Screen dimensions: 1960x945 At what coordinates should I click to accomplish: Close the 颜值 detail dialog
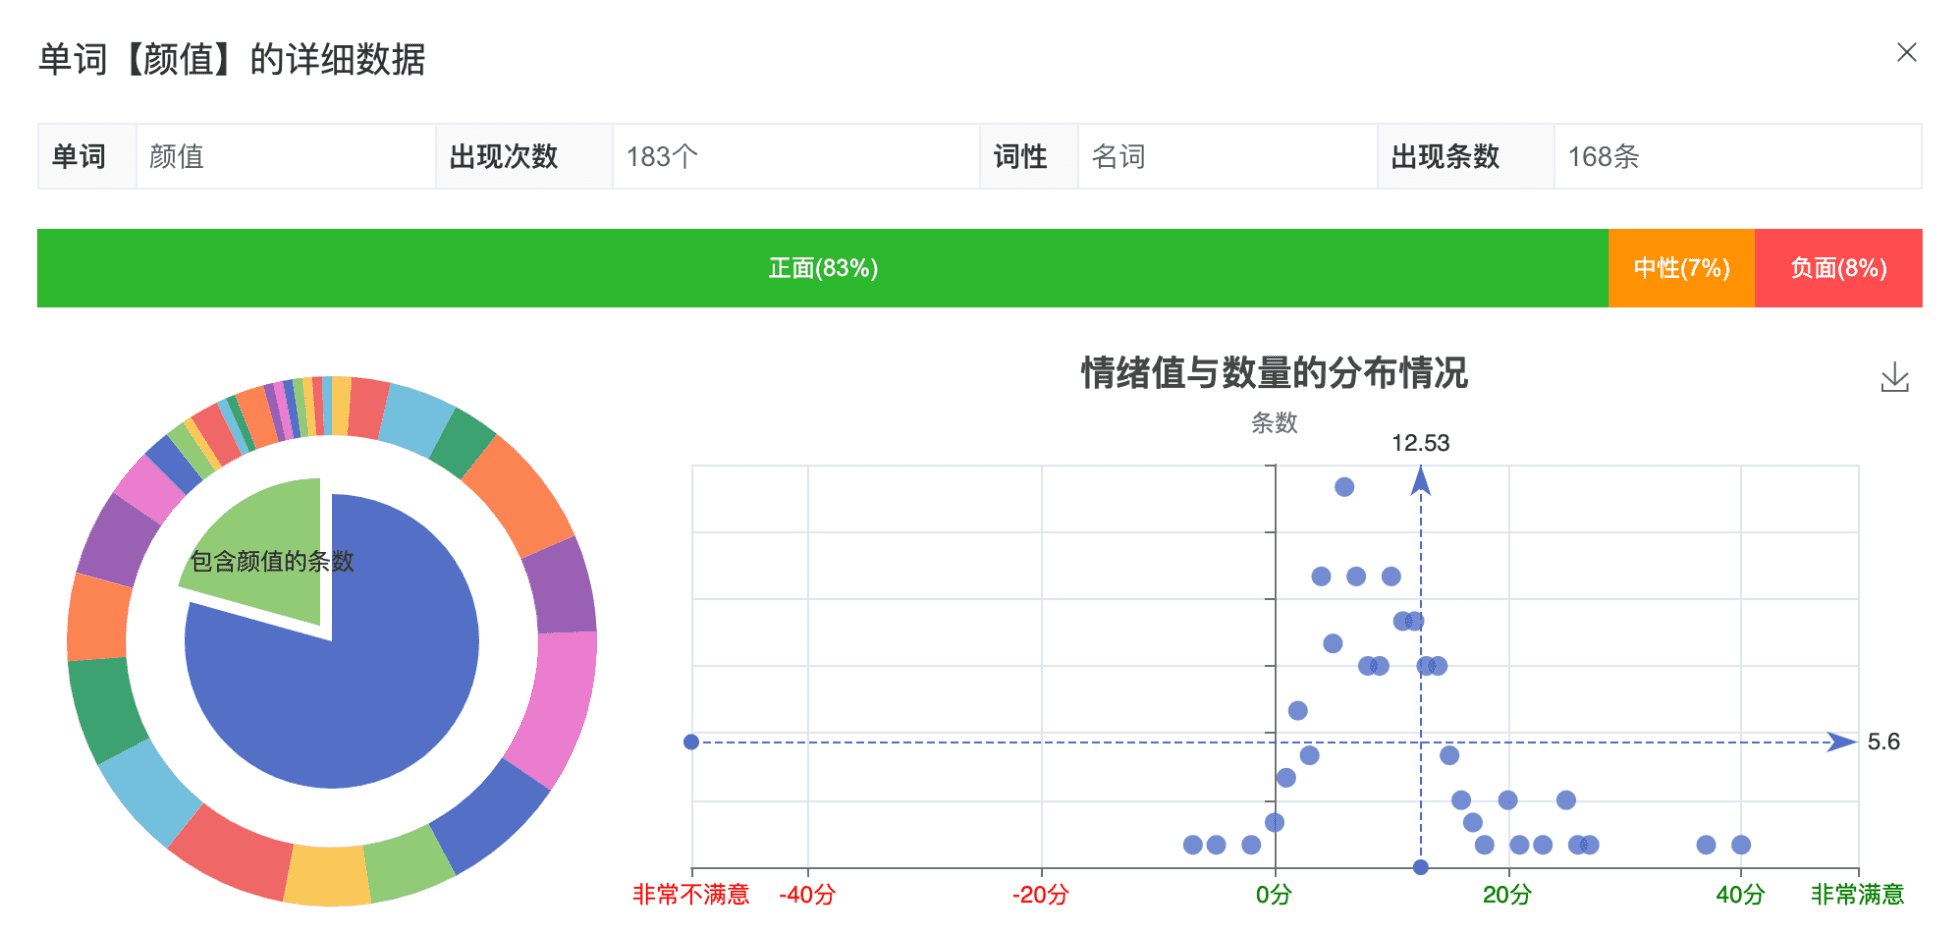(x=1906, y=53)
